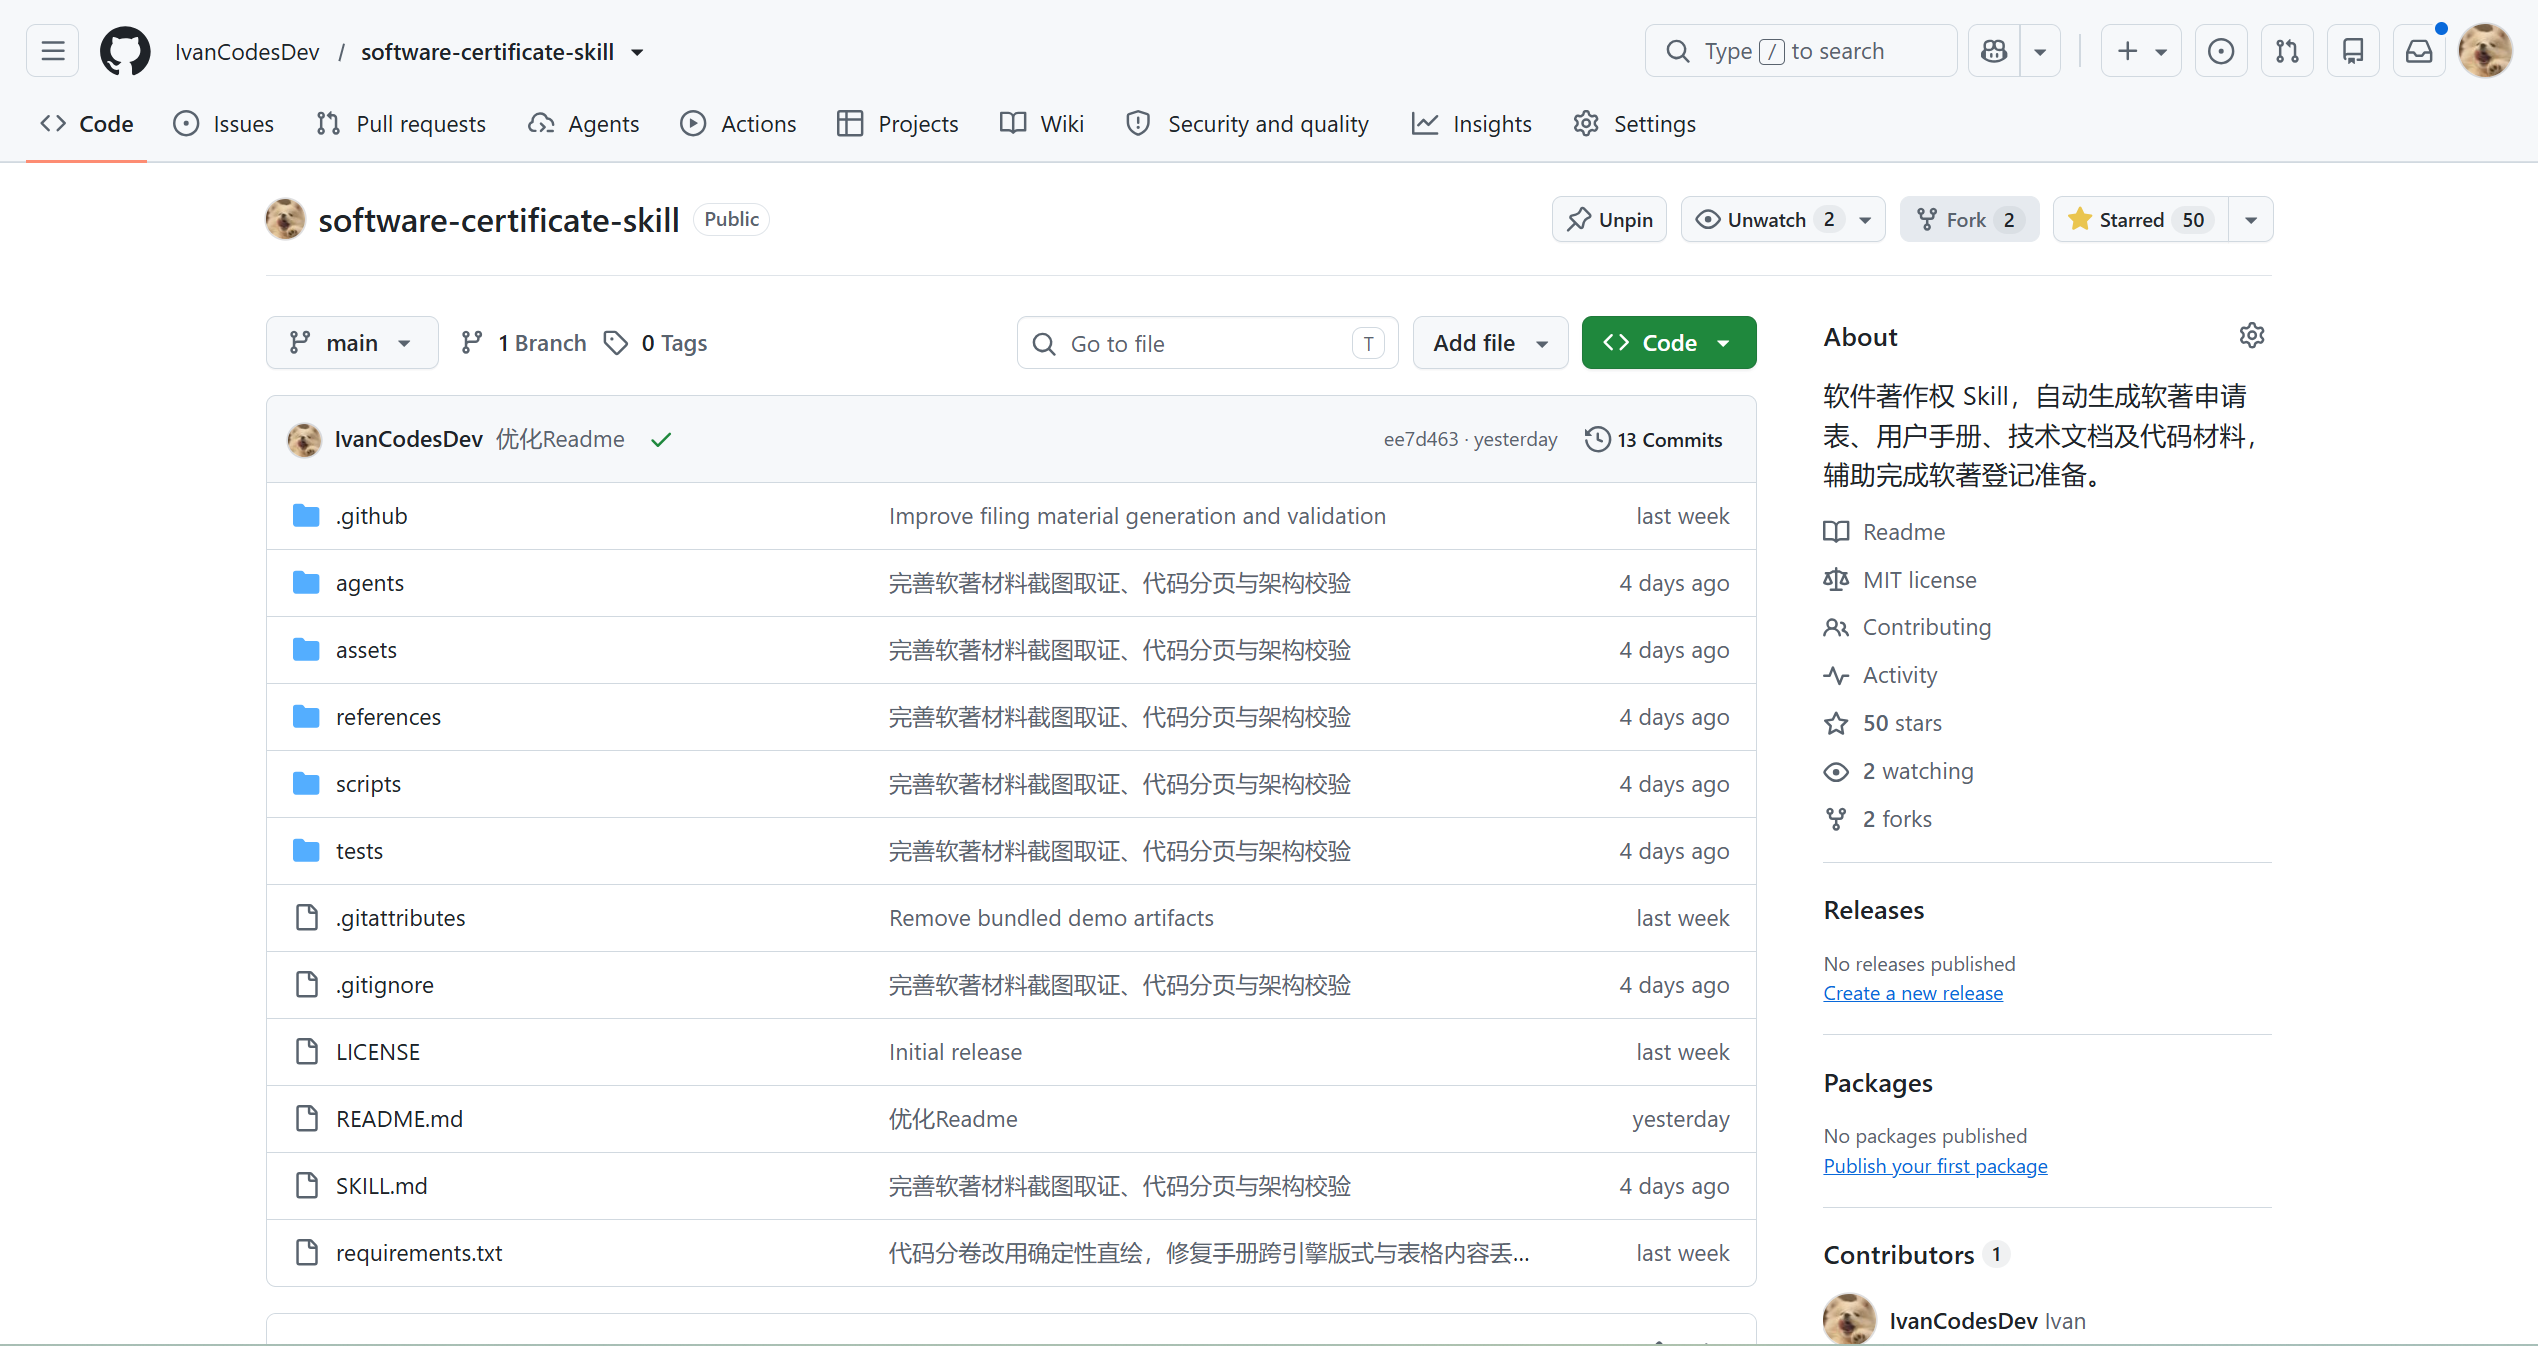Open the SKILL.md file
The height and width of the screenshot is (1346, 2538).
tap(381, 1186)
